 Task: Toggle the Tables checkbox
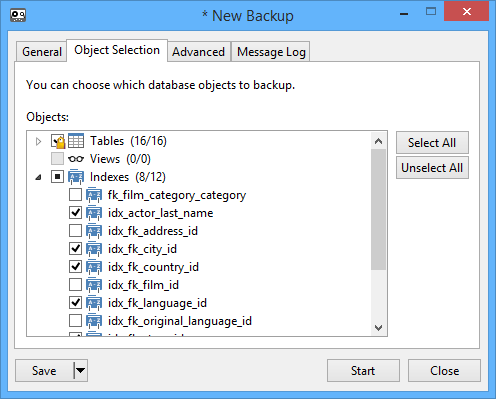pyautogui.click(x=57, y=141)
